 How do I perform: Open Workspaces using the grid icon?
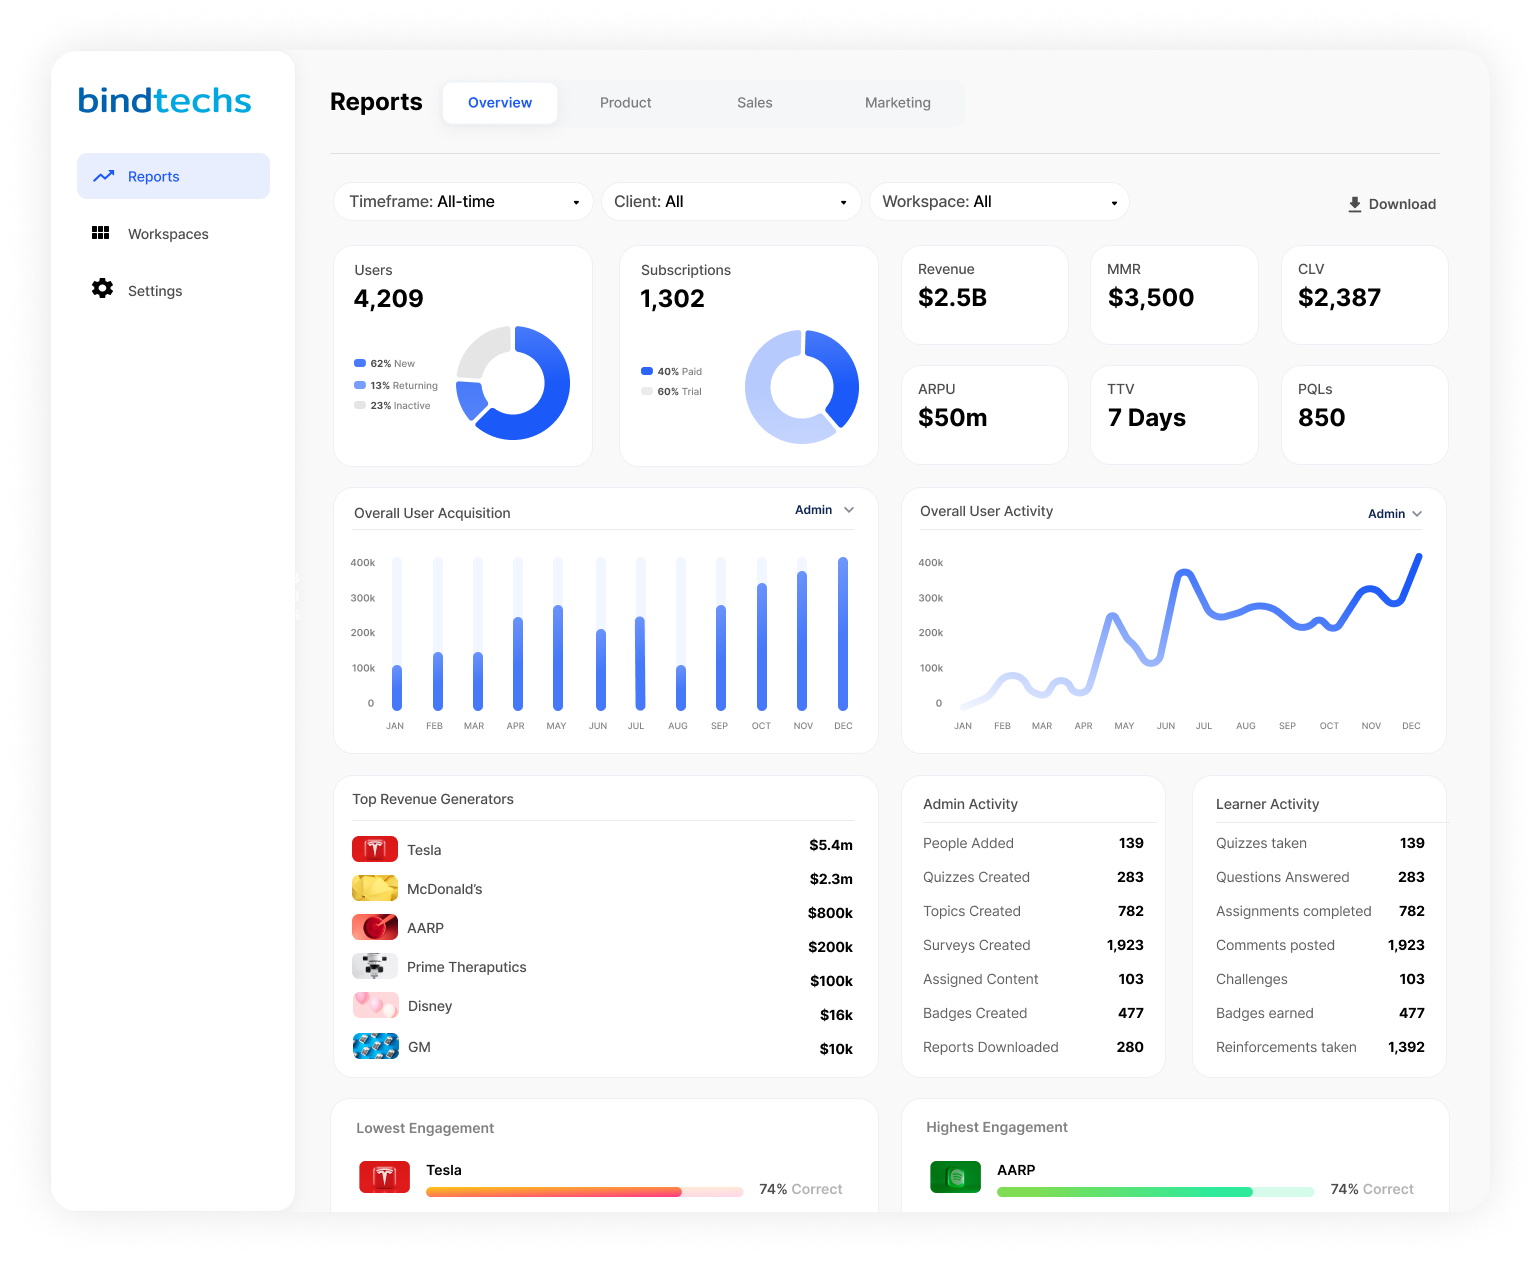click(101, 233)
